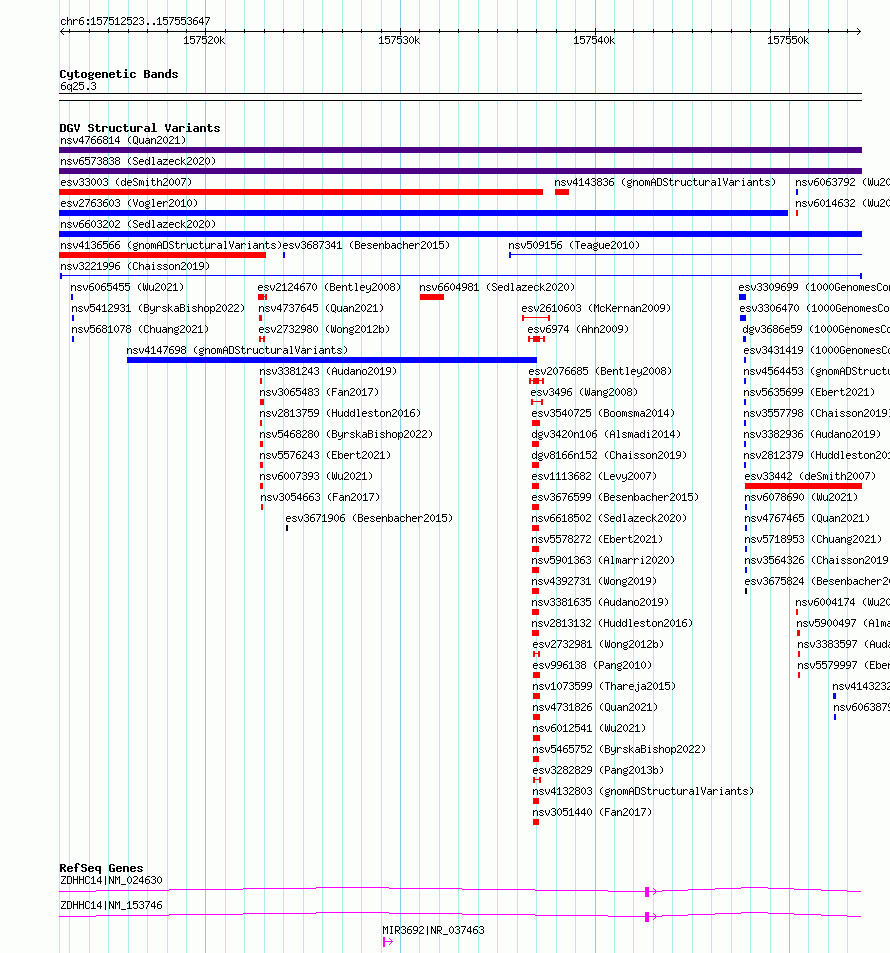Select esv3671906 (Besenbacher2015) label
Viewport: 890px width, 953px height.
tap(369, 518)
